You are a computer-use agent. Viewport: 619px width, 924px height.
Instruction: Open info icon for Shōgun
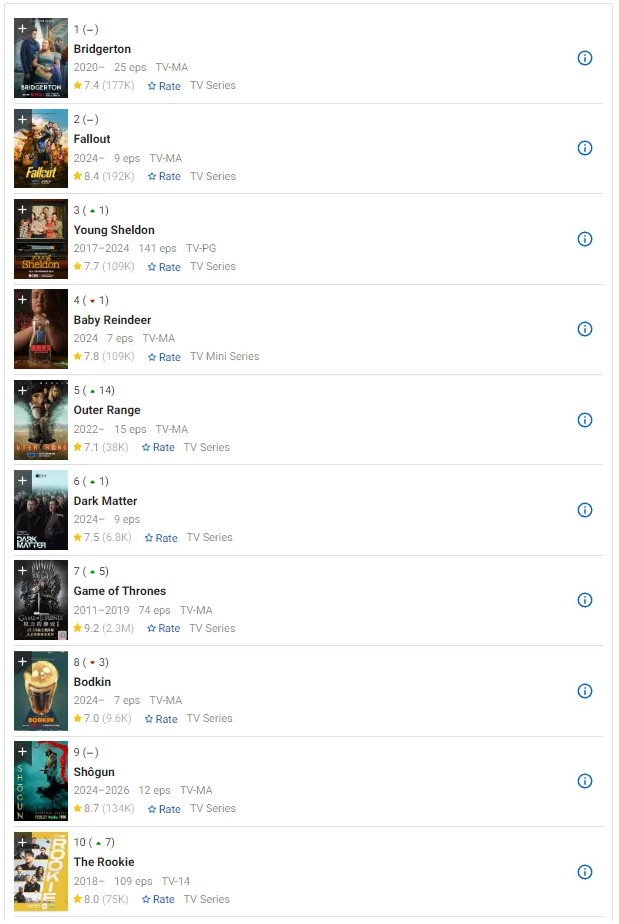click(584, 781)
